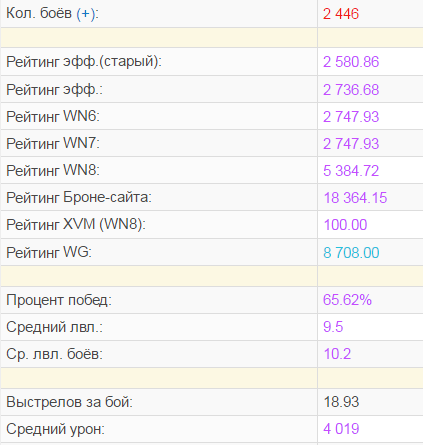Select the battles count value 2 446
Viewport: 423px width, 445px height.
tap(341, 14)
